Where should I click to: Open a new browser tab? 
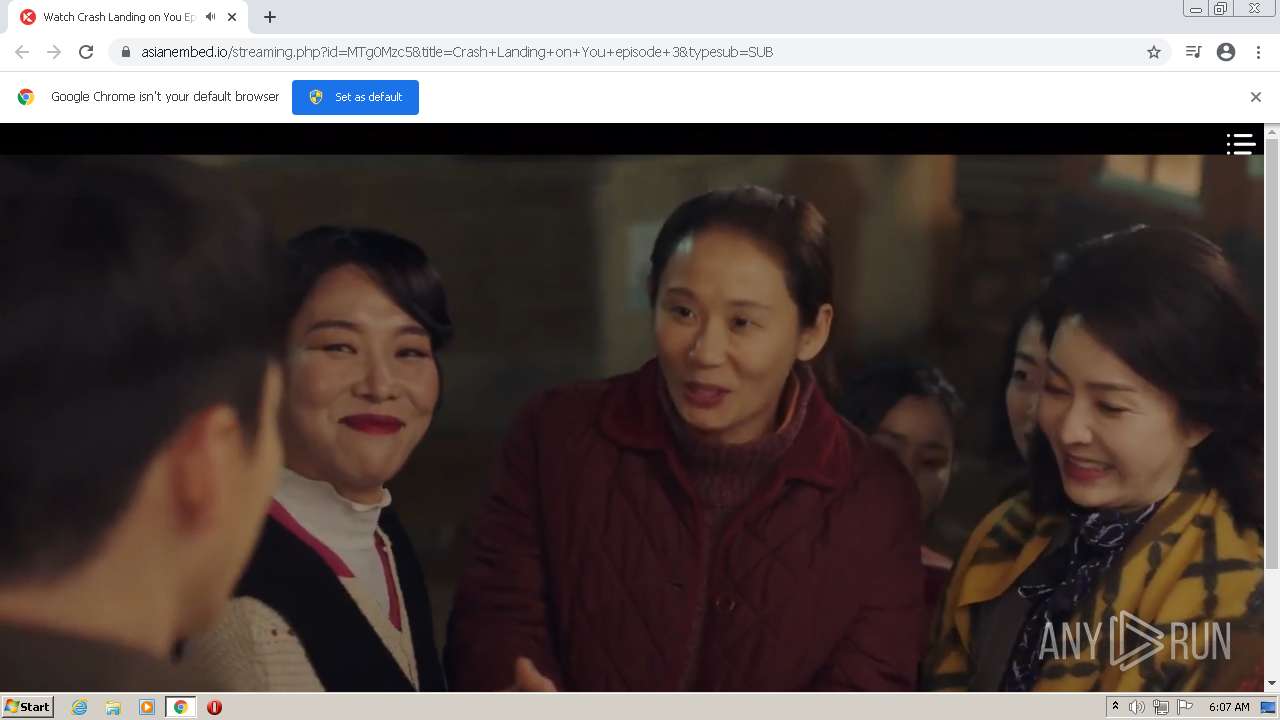tap(270, 17)
